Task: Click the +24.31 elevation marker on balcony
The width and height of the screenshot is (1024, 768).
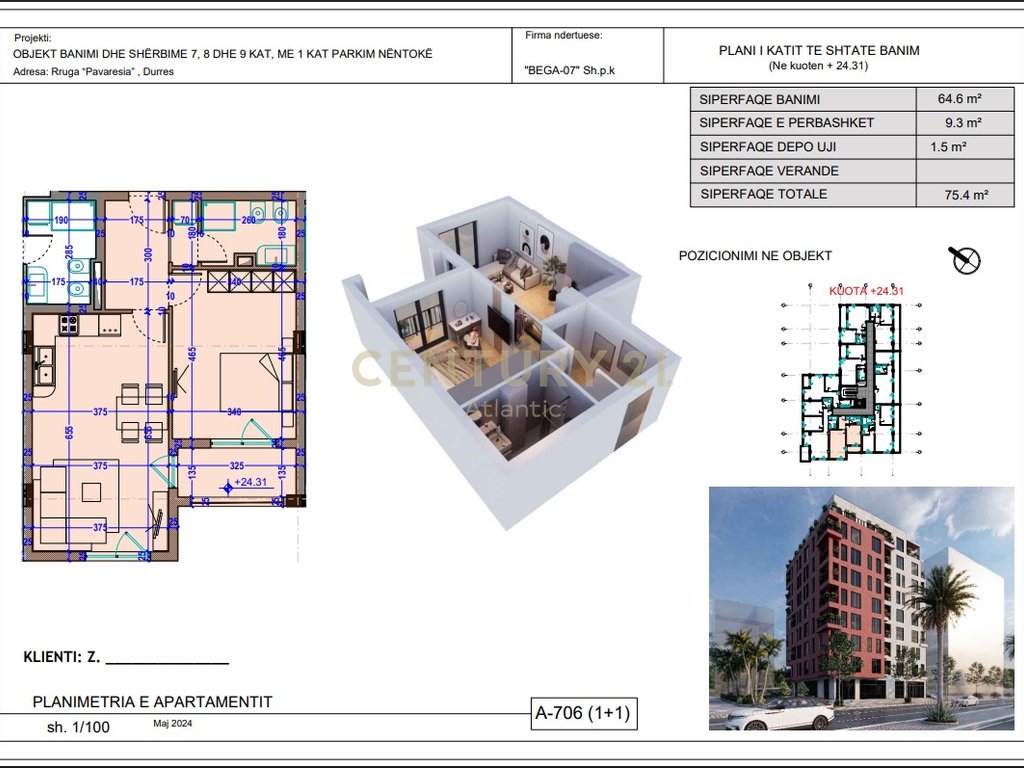Action: tap(249, 484)
